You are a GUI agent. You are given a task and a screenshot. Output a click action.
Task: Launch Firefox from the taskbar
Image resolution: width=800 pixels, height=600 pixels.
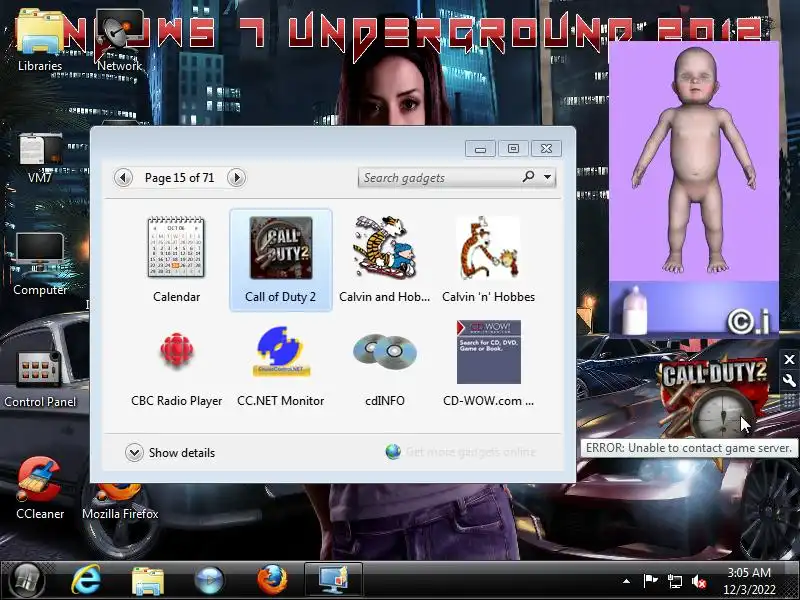click(x=272, y=580)
